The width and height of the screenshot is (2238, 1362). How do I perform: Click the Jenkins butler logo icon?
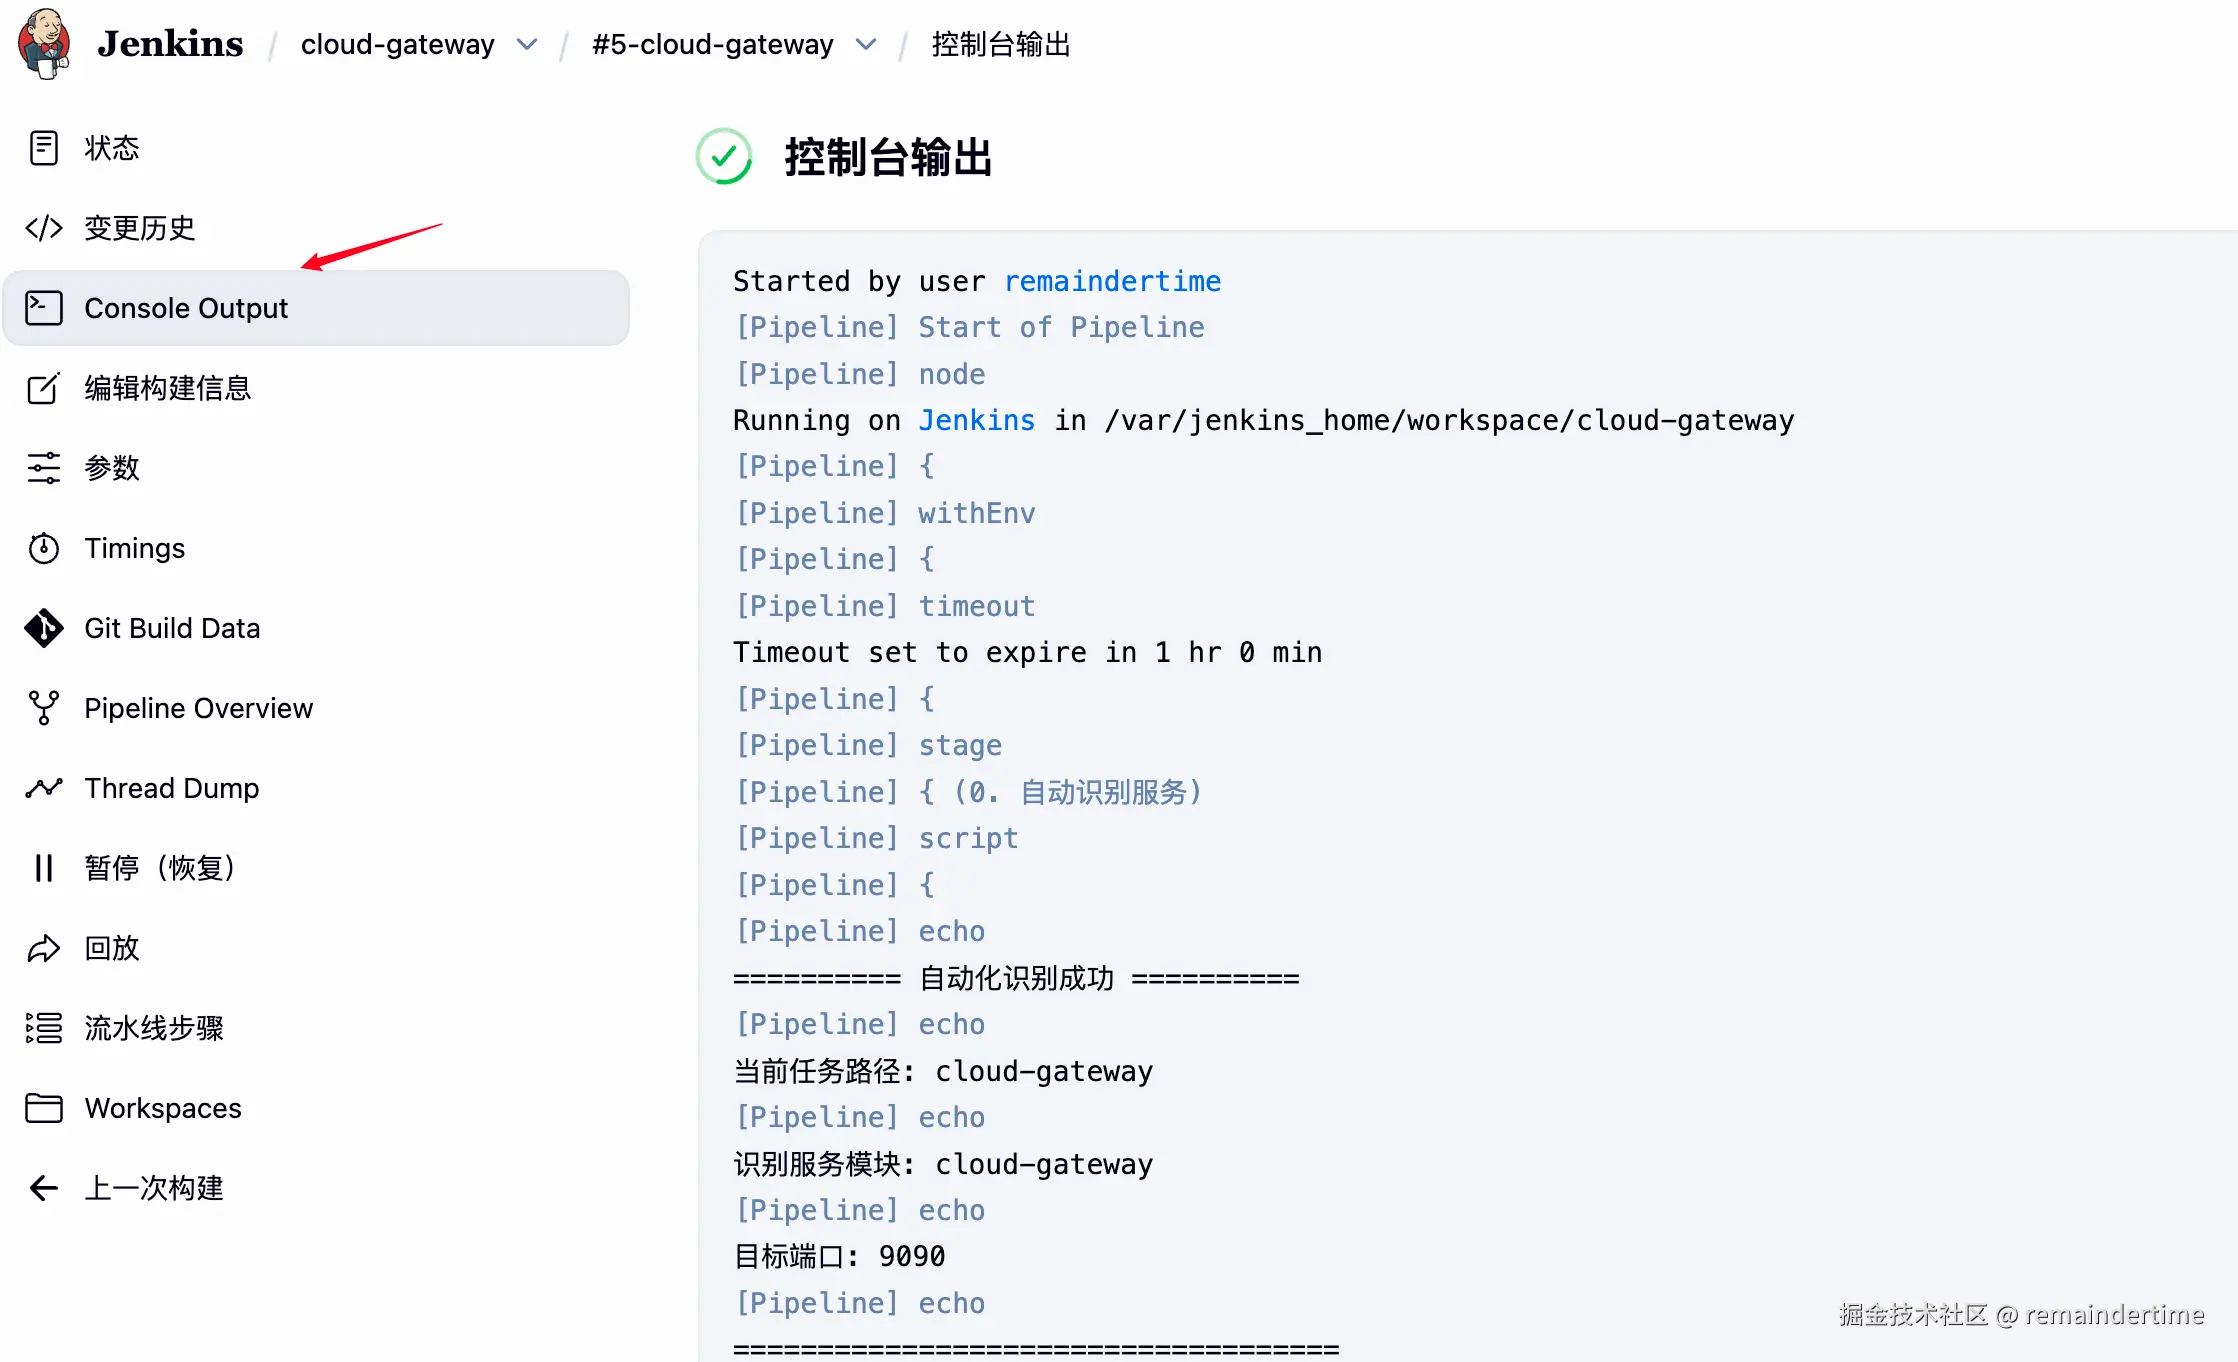click(x=44, y=43)
